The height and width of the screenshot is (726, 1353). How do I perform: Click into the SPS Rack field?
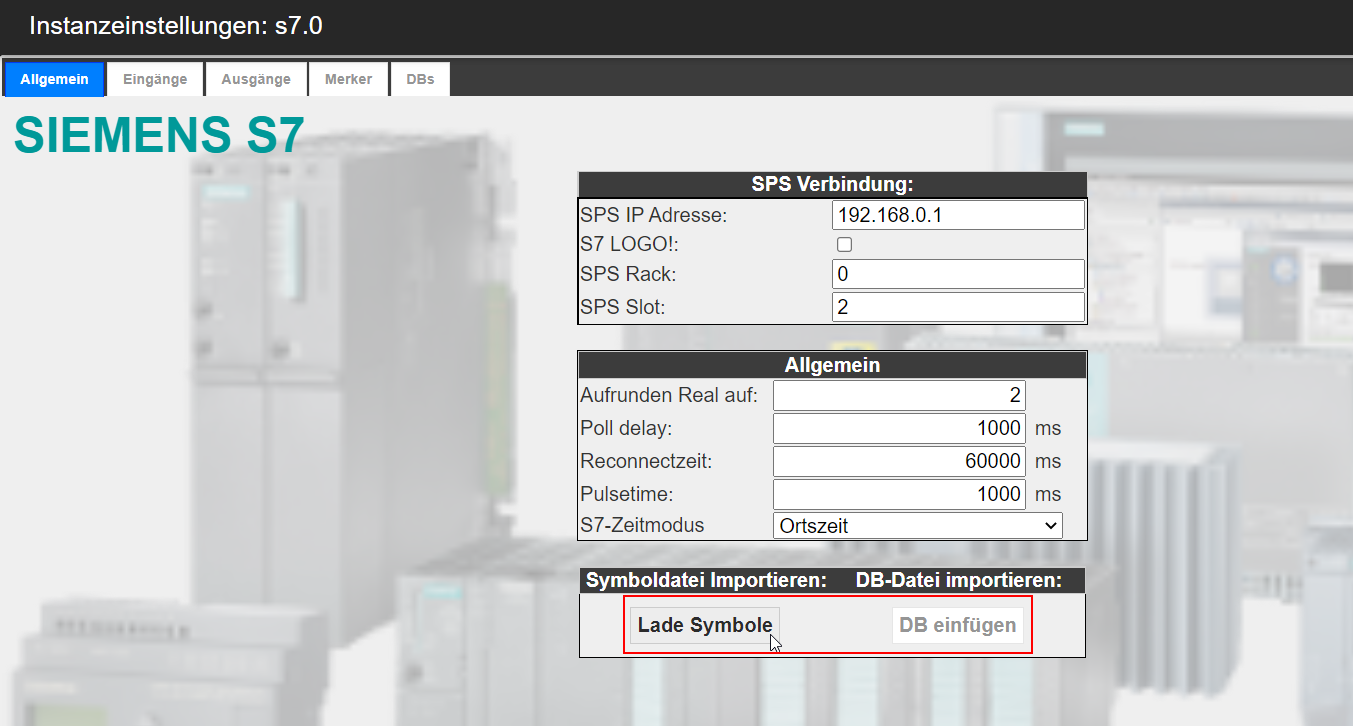point(957,274)
